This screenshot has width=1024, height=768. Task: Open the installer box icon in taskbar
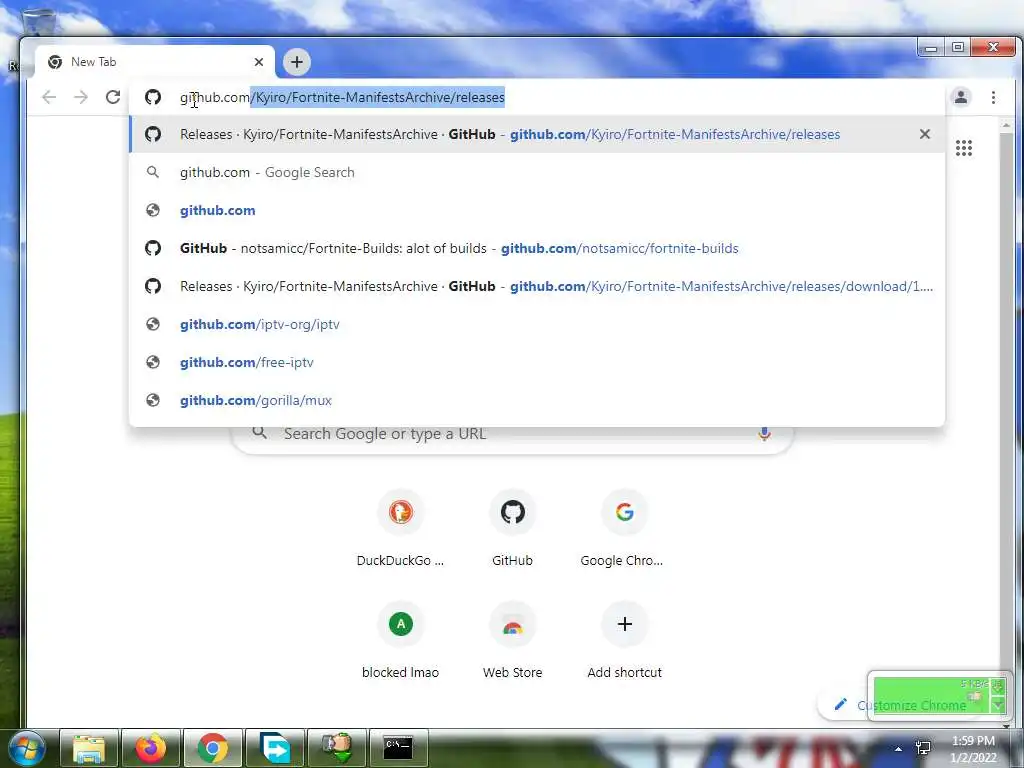(337, 748)
